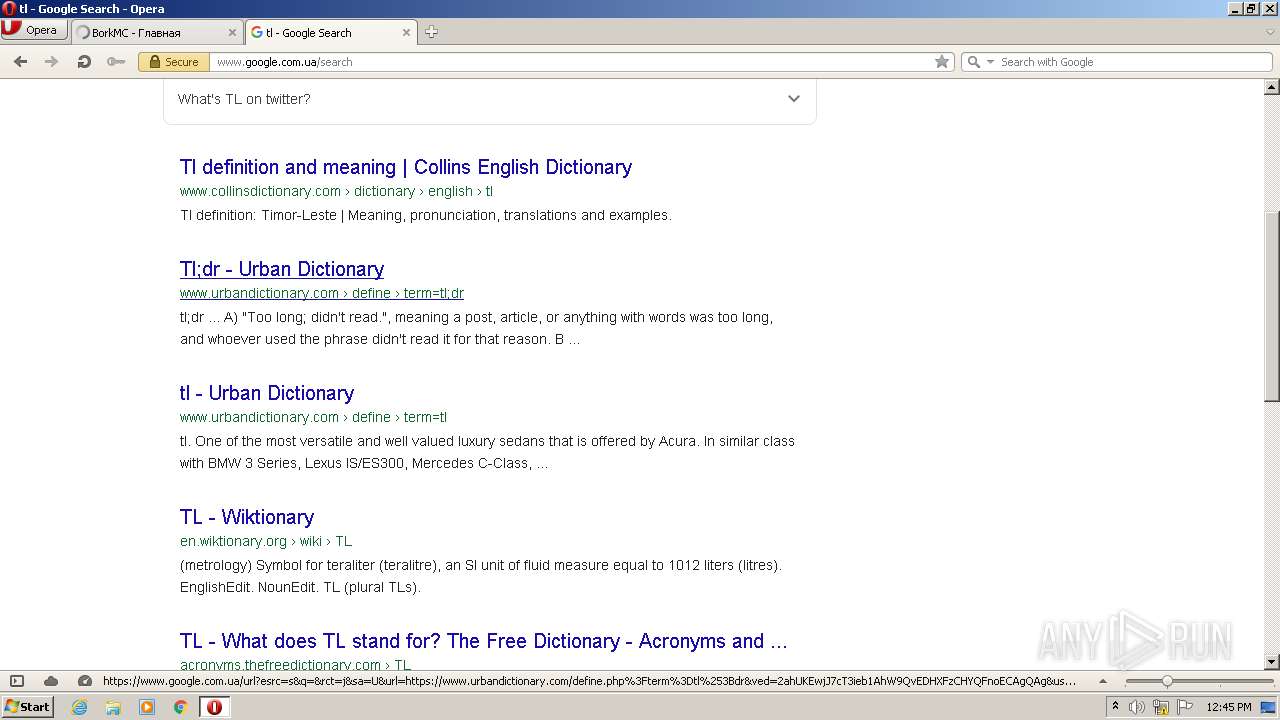Click the Secure padlock badge
This screenshot has height=720, width=1280.
coord(172,61)
